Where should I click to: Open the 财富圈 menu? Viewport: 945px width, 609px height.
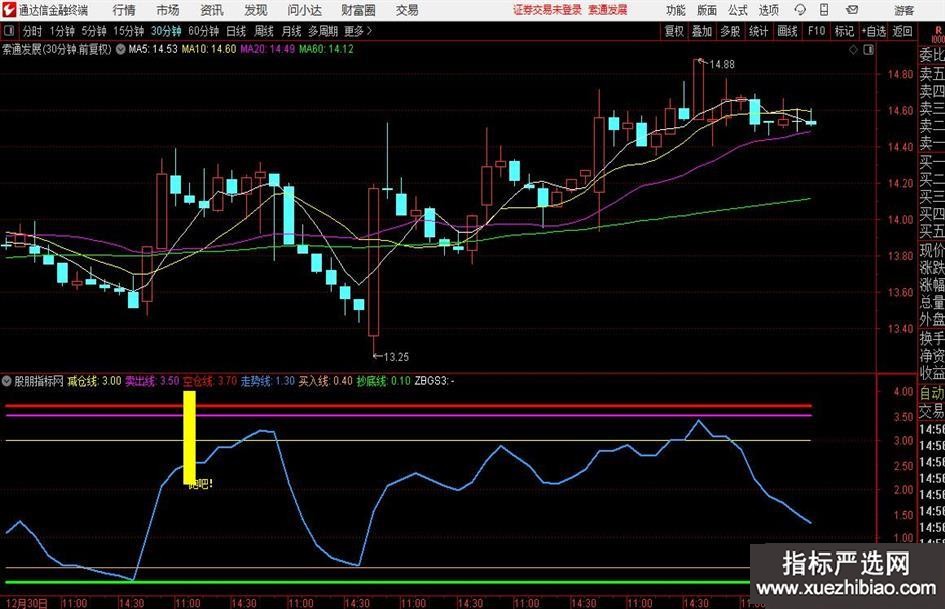(x=358, y=10)
